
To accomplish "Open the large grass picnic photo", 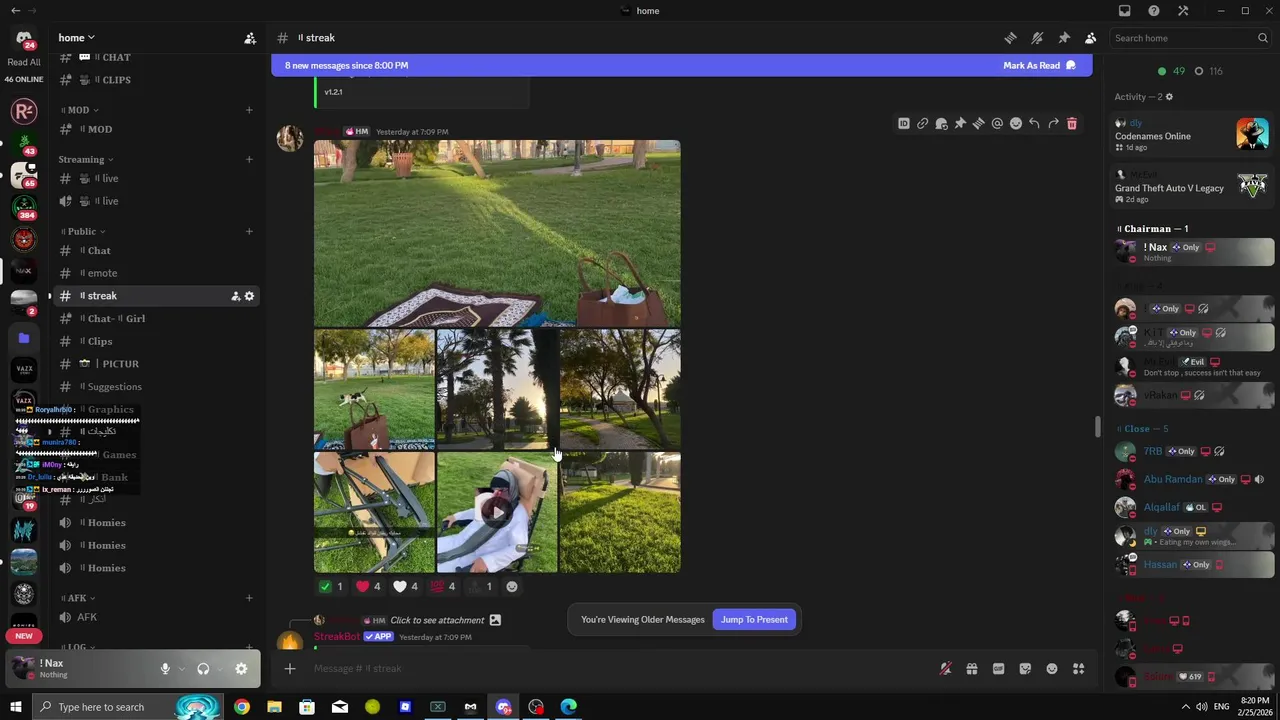I will (x=497, y=233).
